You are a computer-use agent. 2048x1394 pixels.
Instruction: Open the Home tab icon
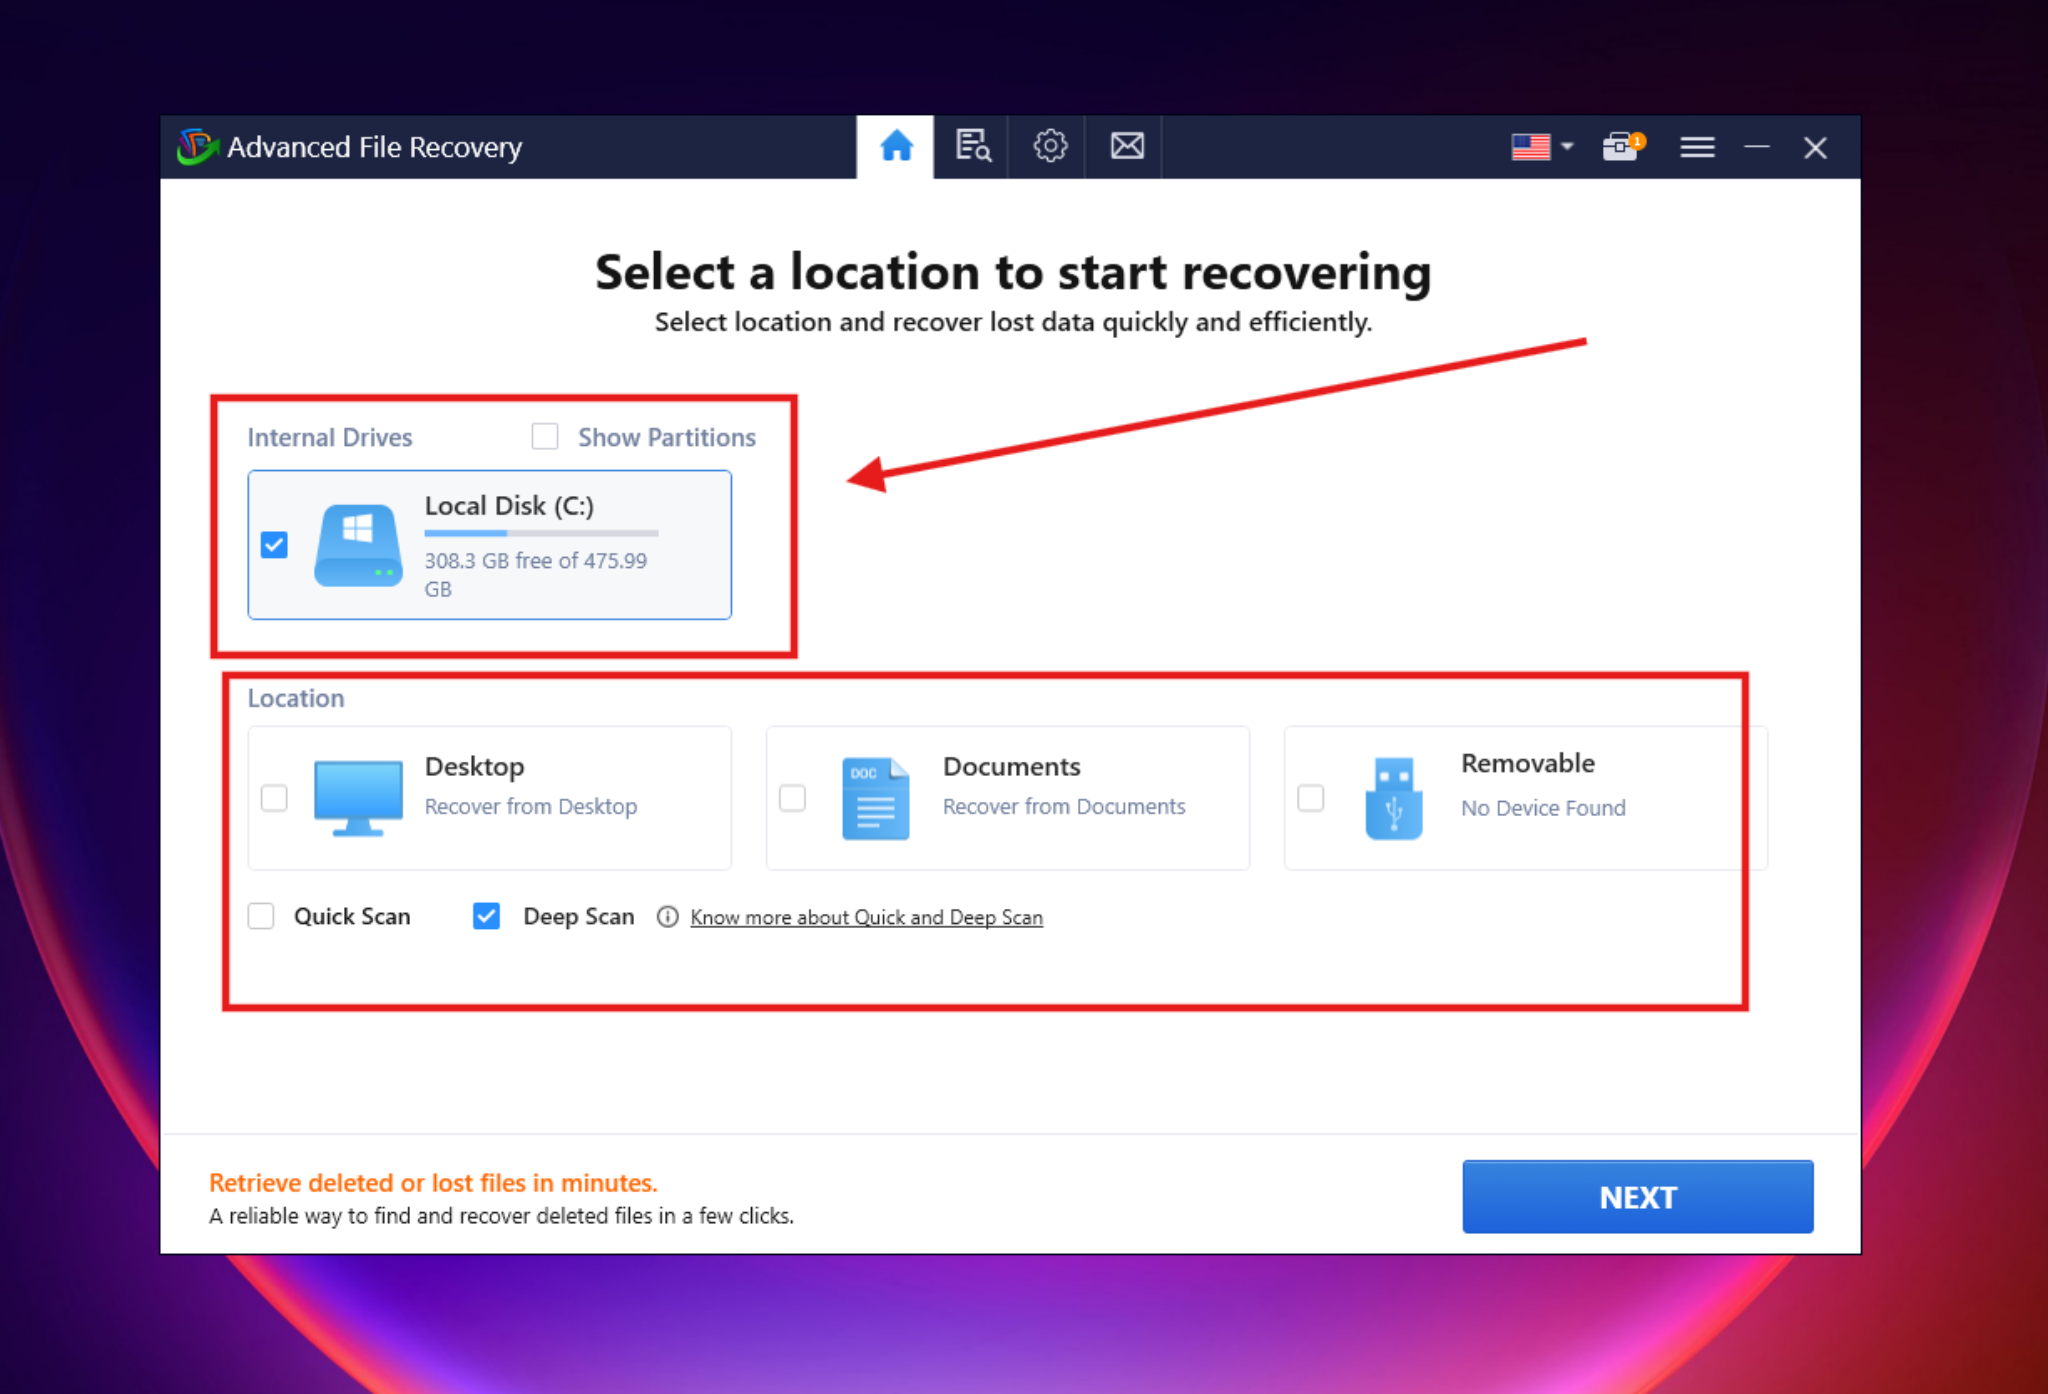(896, 147)
